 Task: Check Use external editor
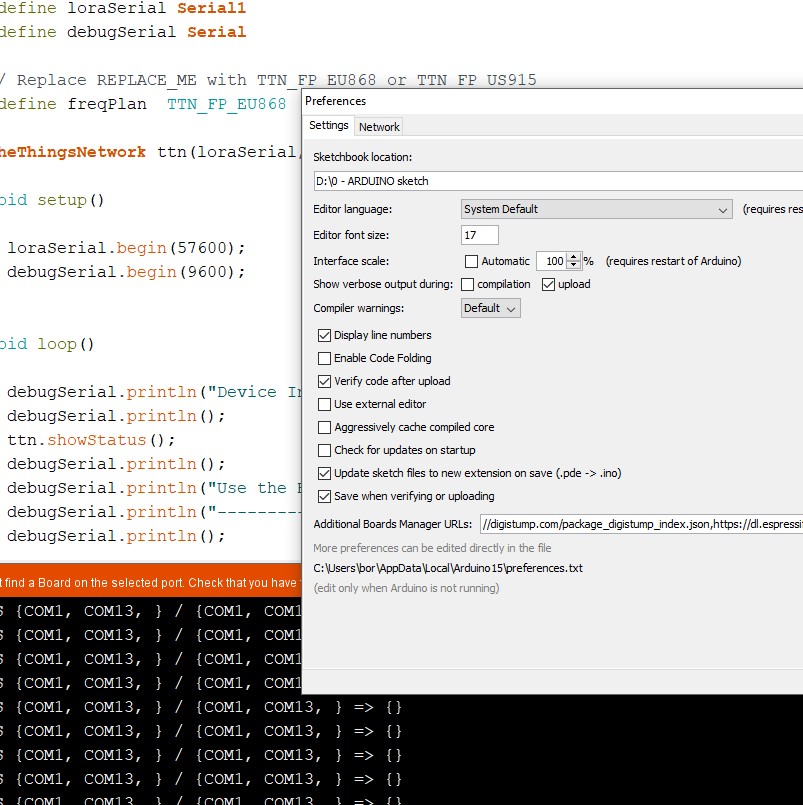pyautogui.click(x=324, y=405)
